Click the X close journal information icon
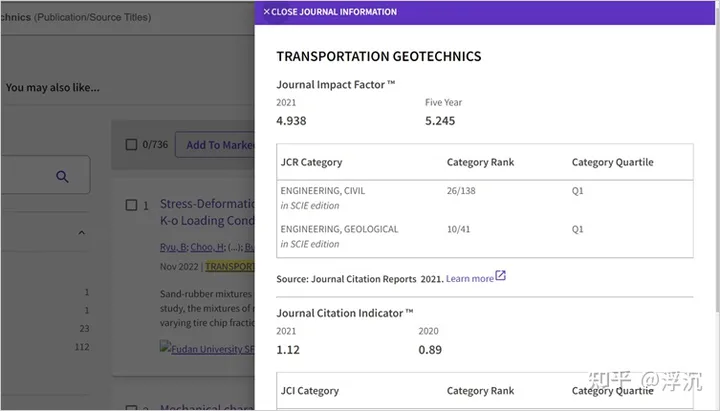720x411 pixels. (x=266, y=12)
